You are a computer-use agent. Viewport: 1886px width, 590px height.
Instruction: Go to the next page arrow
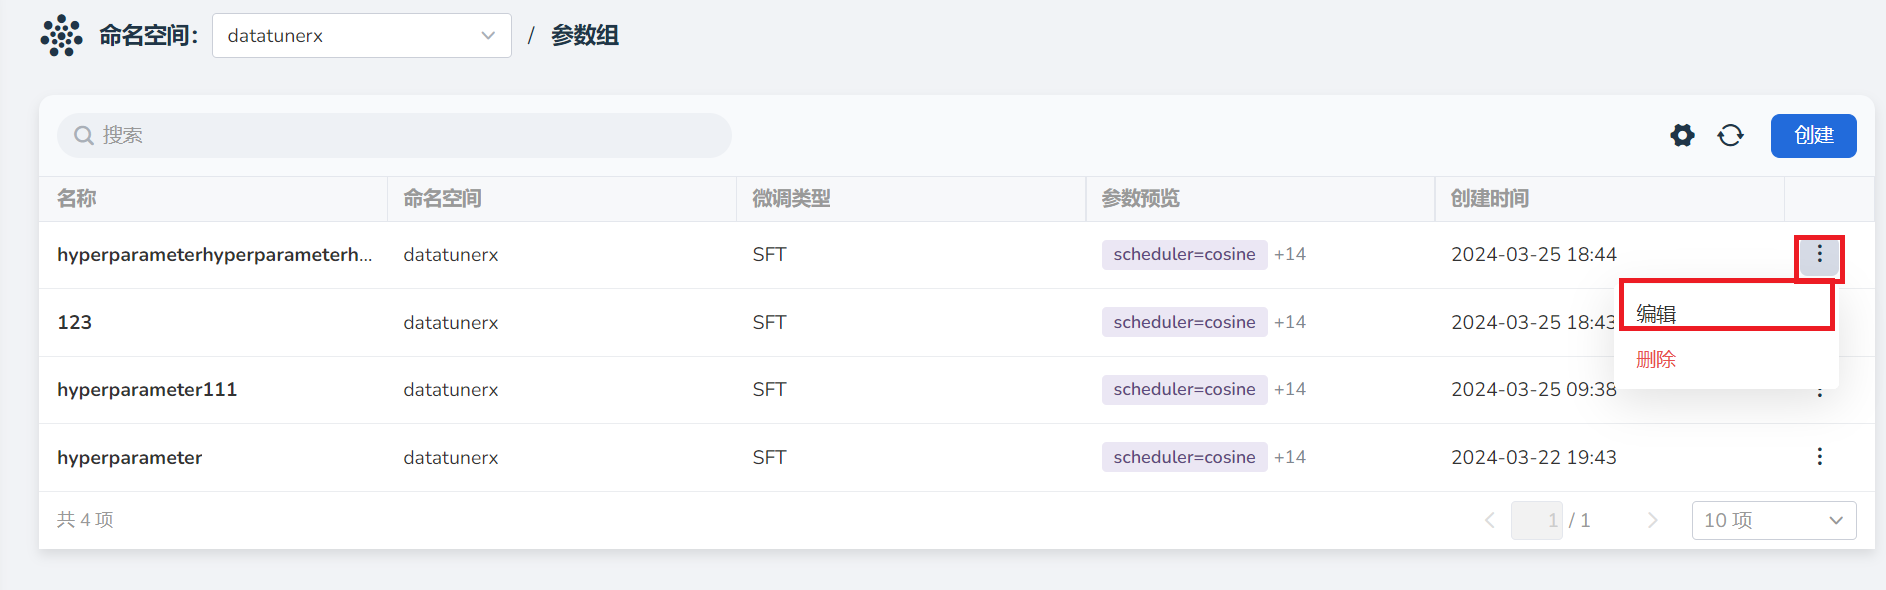coord(1652,520)
